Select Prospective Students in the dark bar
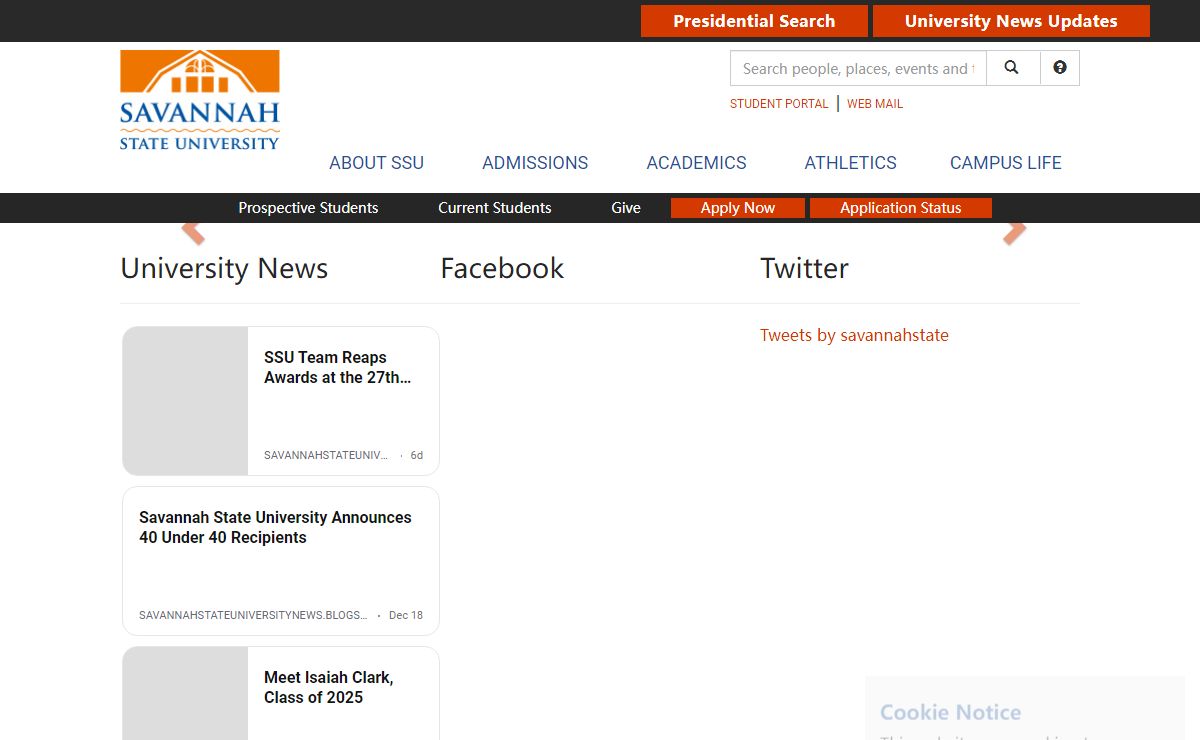The width and height of the screenshot is (1200, 740). click(308, 208)
